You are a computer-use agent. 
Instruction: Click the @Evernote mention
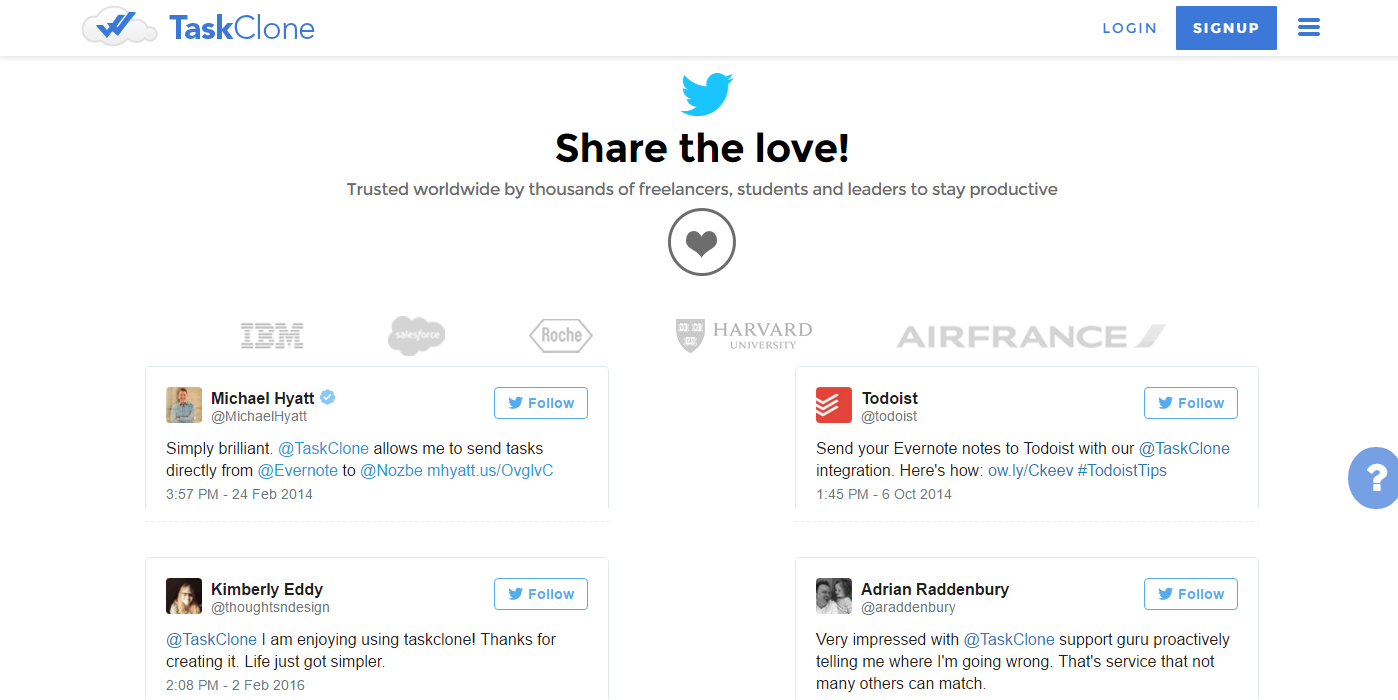pyautogui.click(x=298, y=470)
